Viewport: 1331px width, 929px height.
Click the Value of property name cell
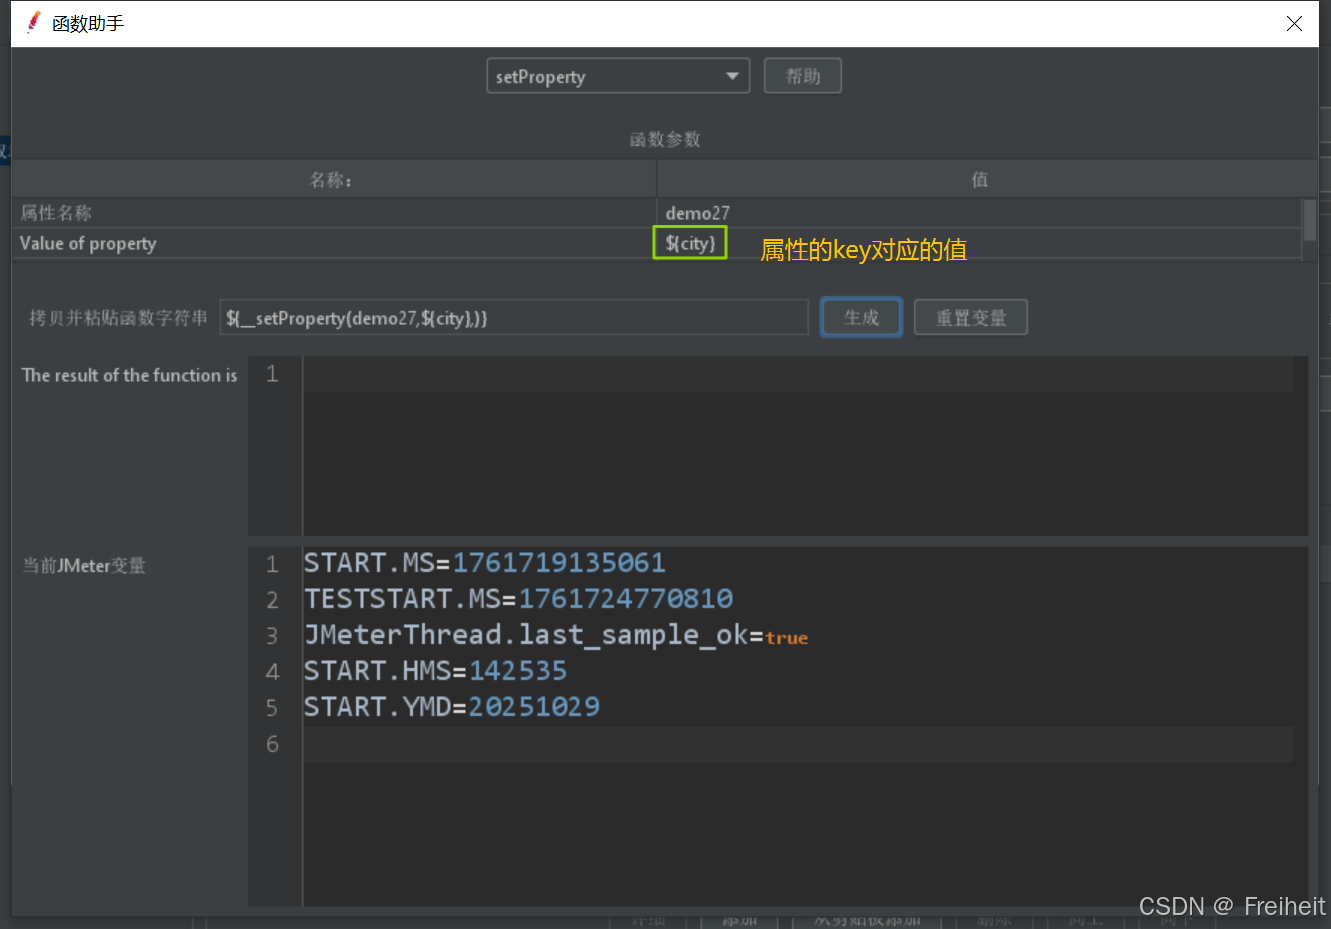click(x=334, y=243)
